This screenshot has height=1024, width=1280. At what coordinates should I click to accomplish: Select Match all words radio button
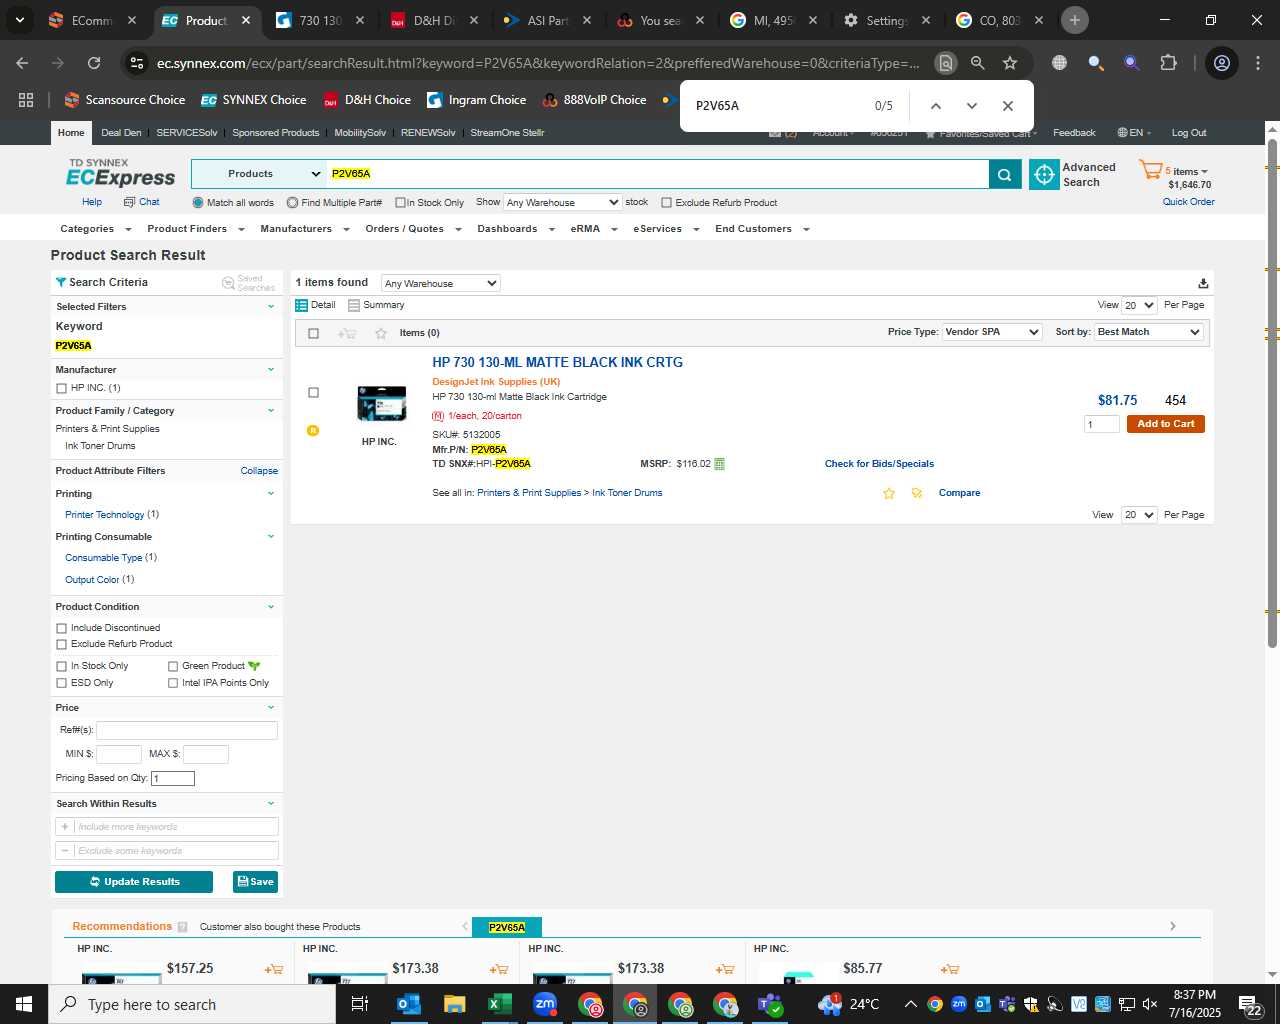(198, 203)
